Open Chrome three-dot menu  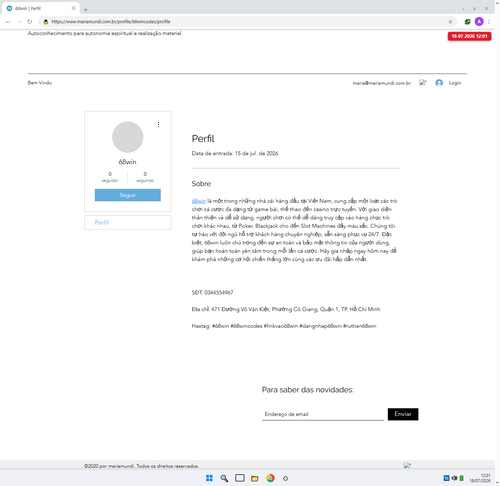pos(489,22)
